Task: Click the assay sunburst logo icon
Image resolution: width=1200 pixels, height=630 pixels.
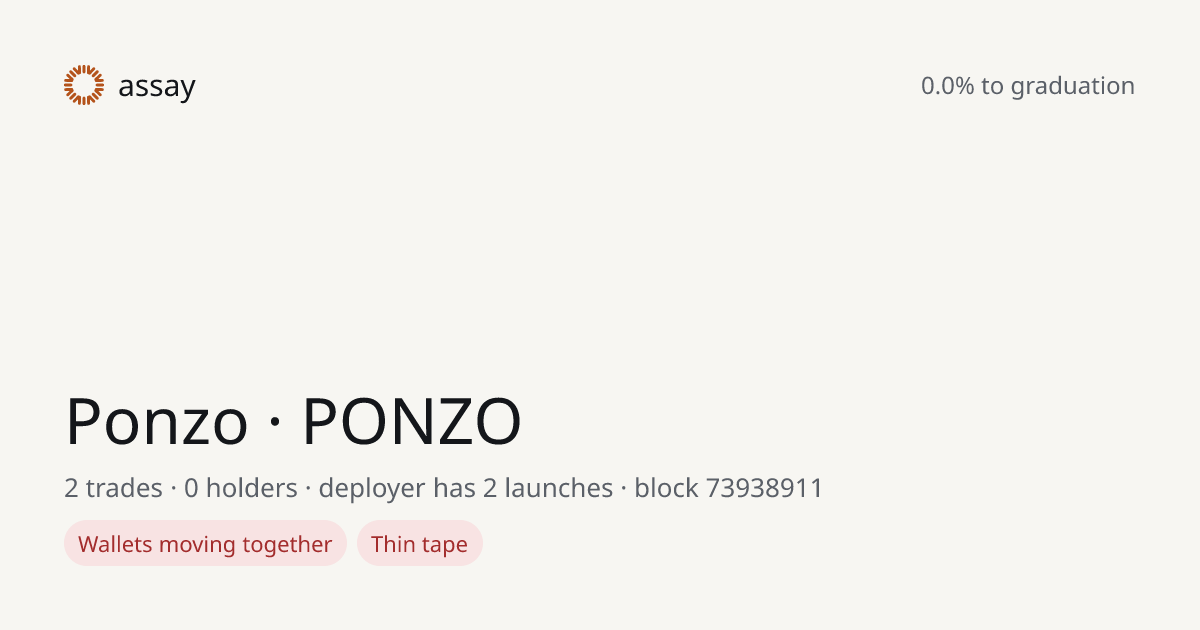Action: [x=84, y=85]
